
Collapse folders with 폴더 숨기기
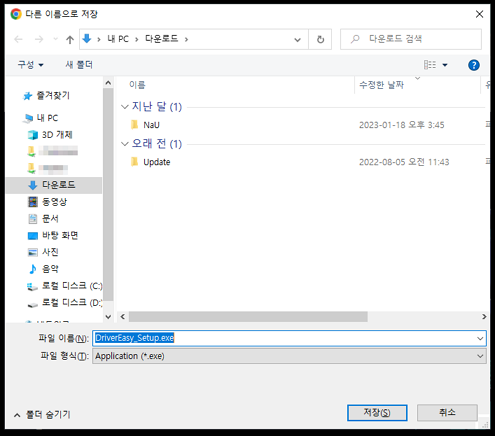tap(42, 415)
